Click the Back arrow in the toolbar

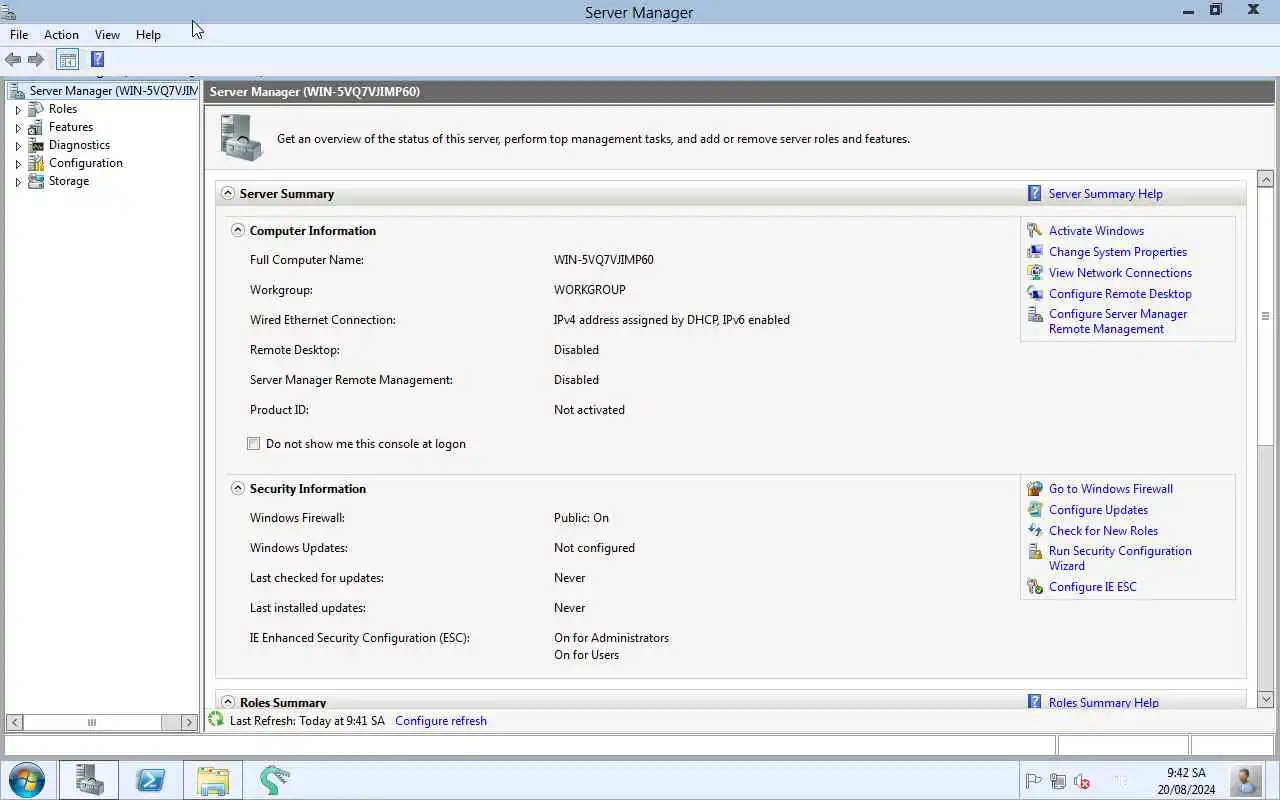click(13, 60)
